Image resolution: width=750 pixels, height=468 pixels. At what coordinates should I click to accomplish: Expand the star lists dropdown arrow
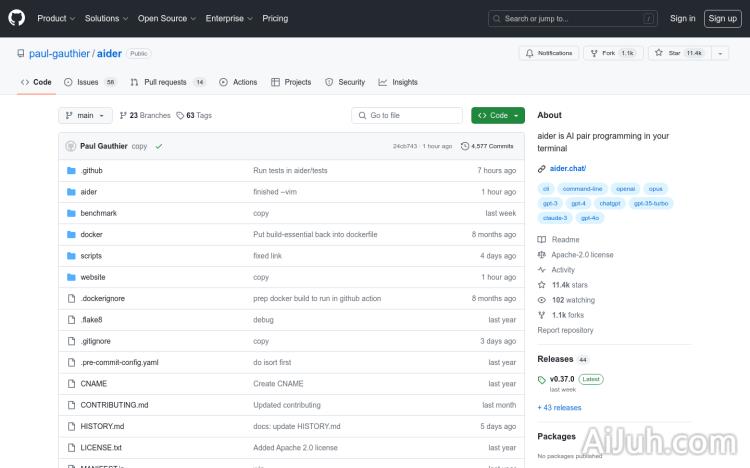pyautogui.click(x=719, y=53)
